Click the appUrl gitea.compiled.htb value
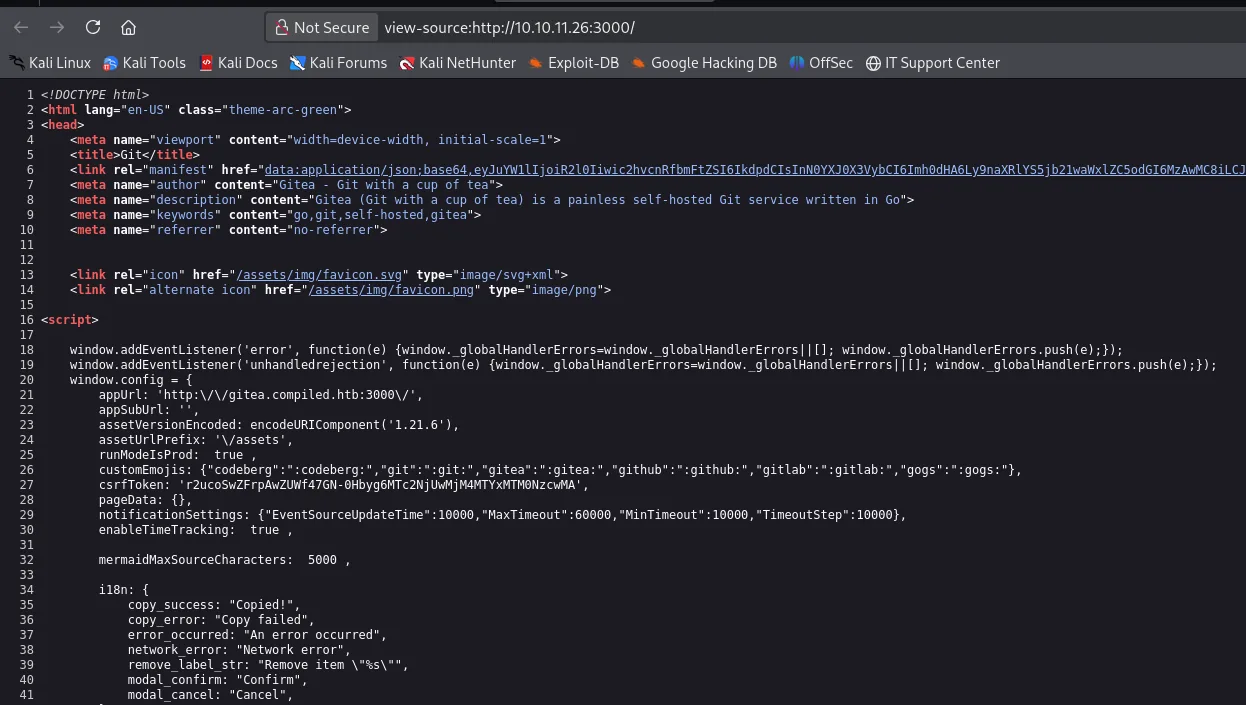This screenshot has height=705, width=1246. coord(285,395)
